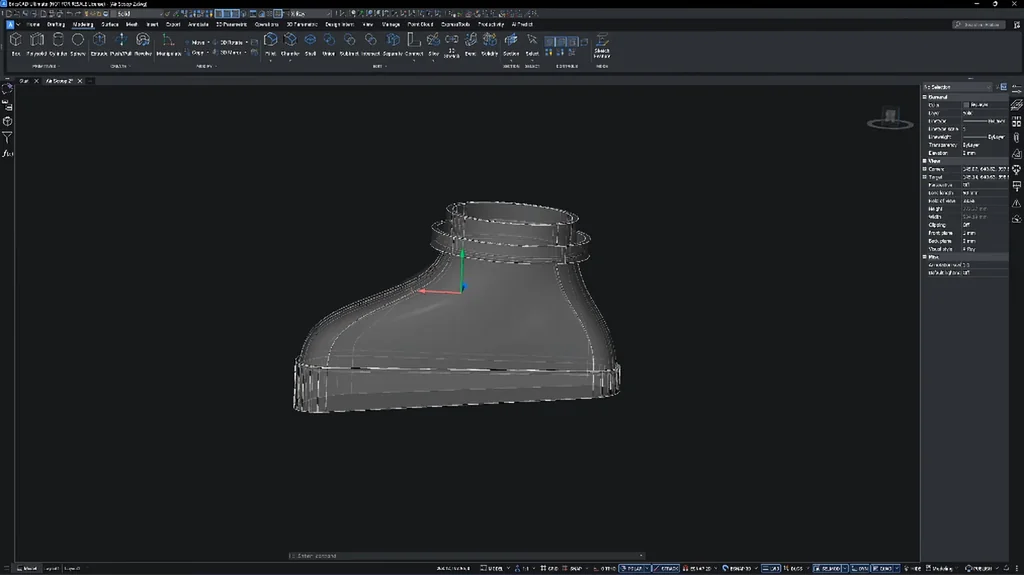
Task: Open the No Selection dropdown in Properties
Action: point(957,87)
